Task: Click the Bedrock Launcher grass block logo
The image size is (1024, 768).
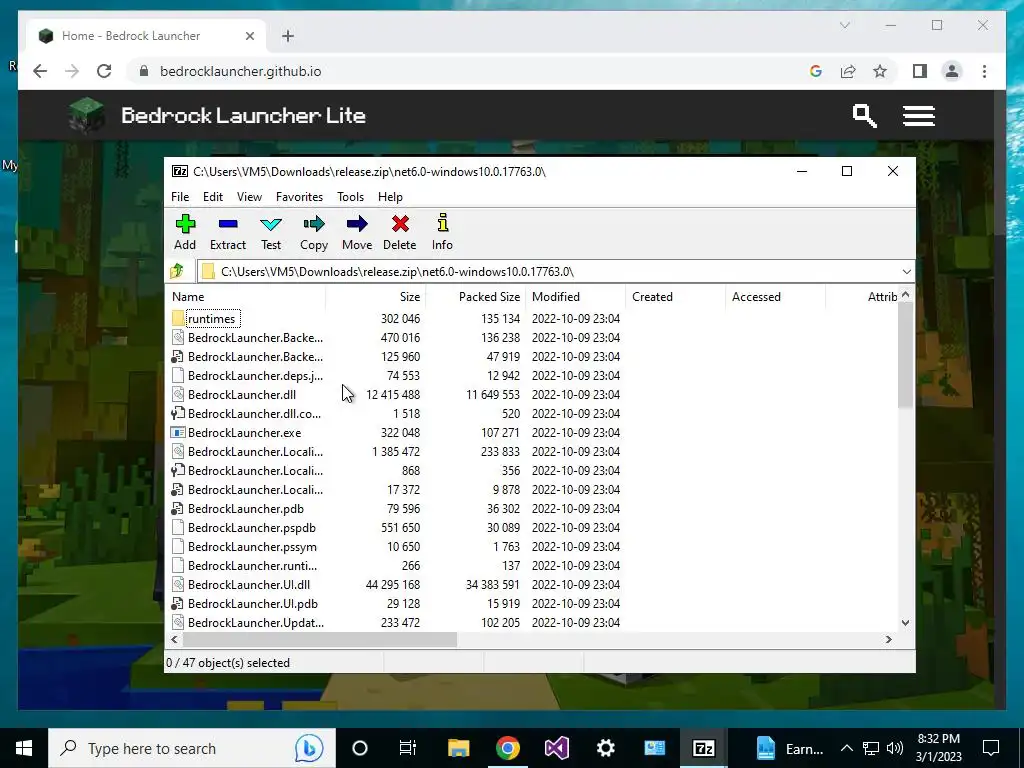Action: pos(87,115)
